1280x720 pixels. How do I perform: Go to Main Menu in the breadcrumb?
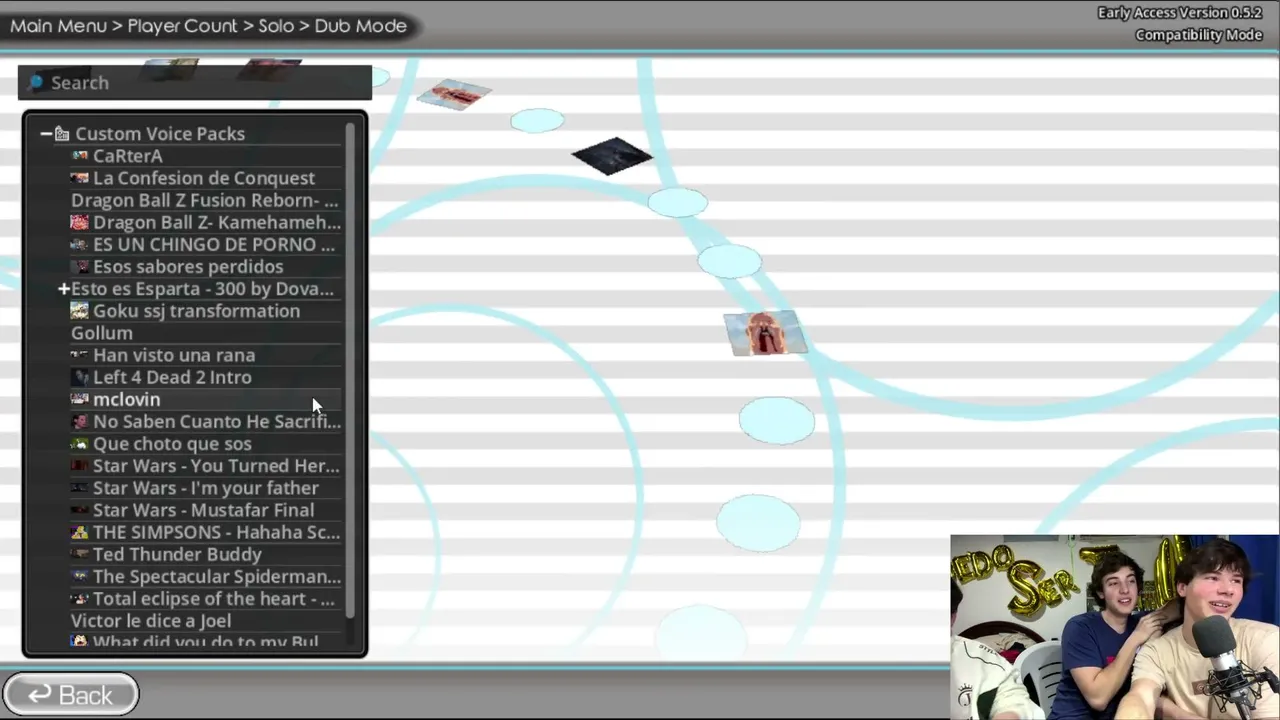[x=58, y=26]
